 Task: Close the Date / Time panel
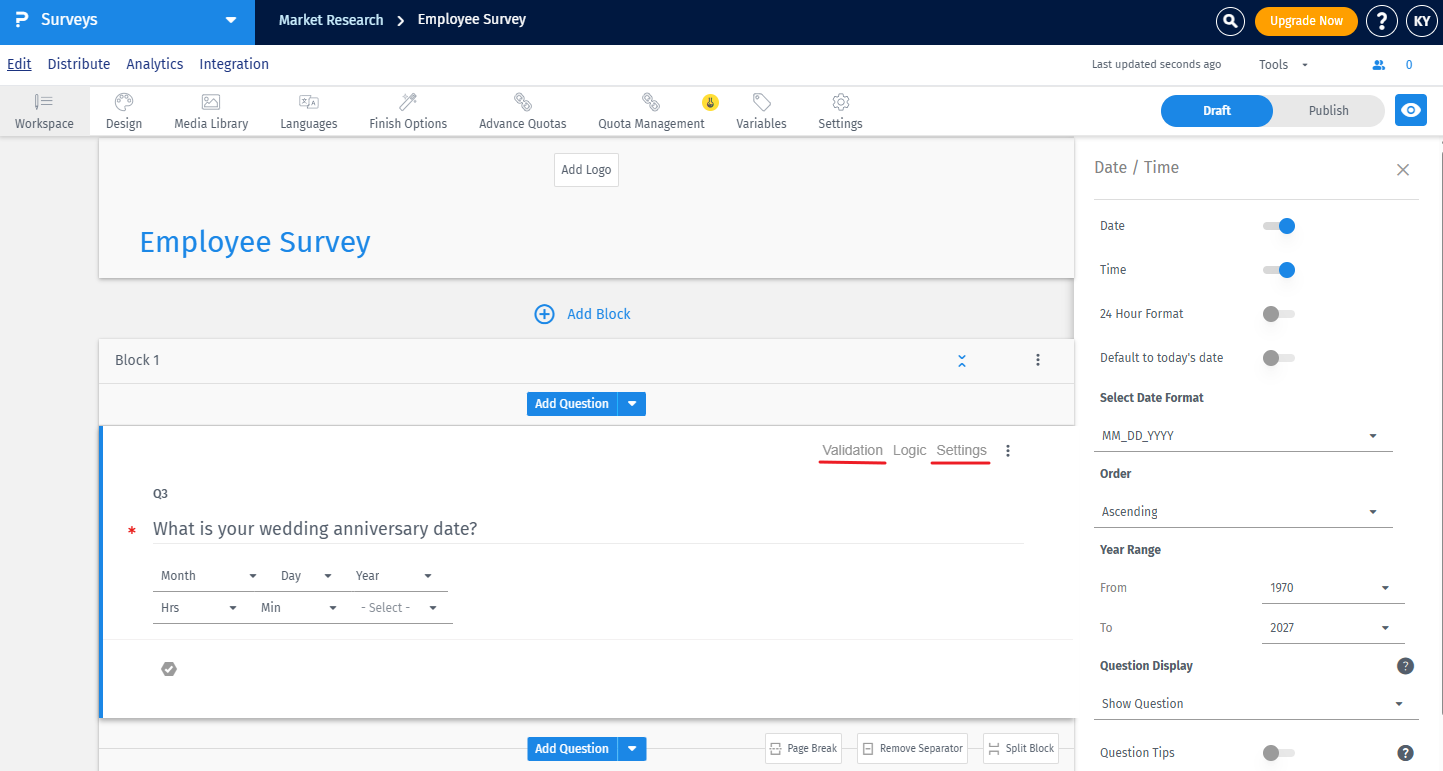point(1403,170)
